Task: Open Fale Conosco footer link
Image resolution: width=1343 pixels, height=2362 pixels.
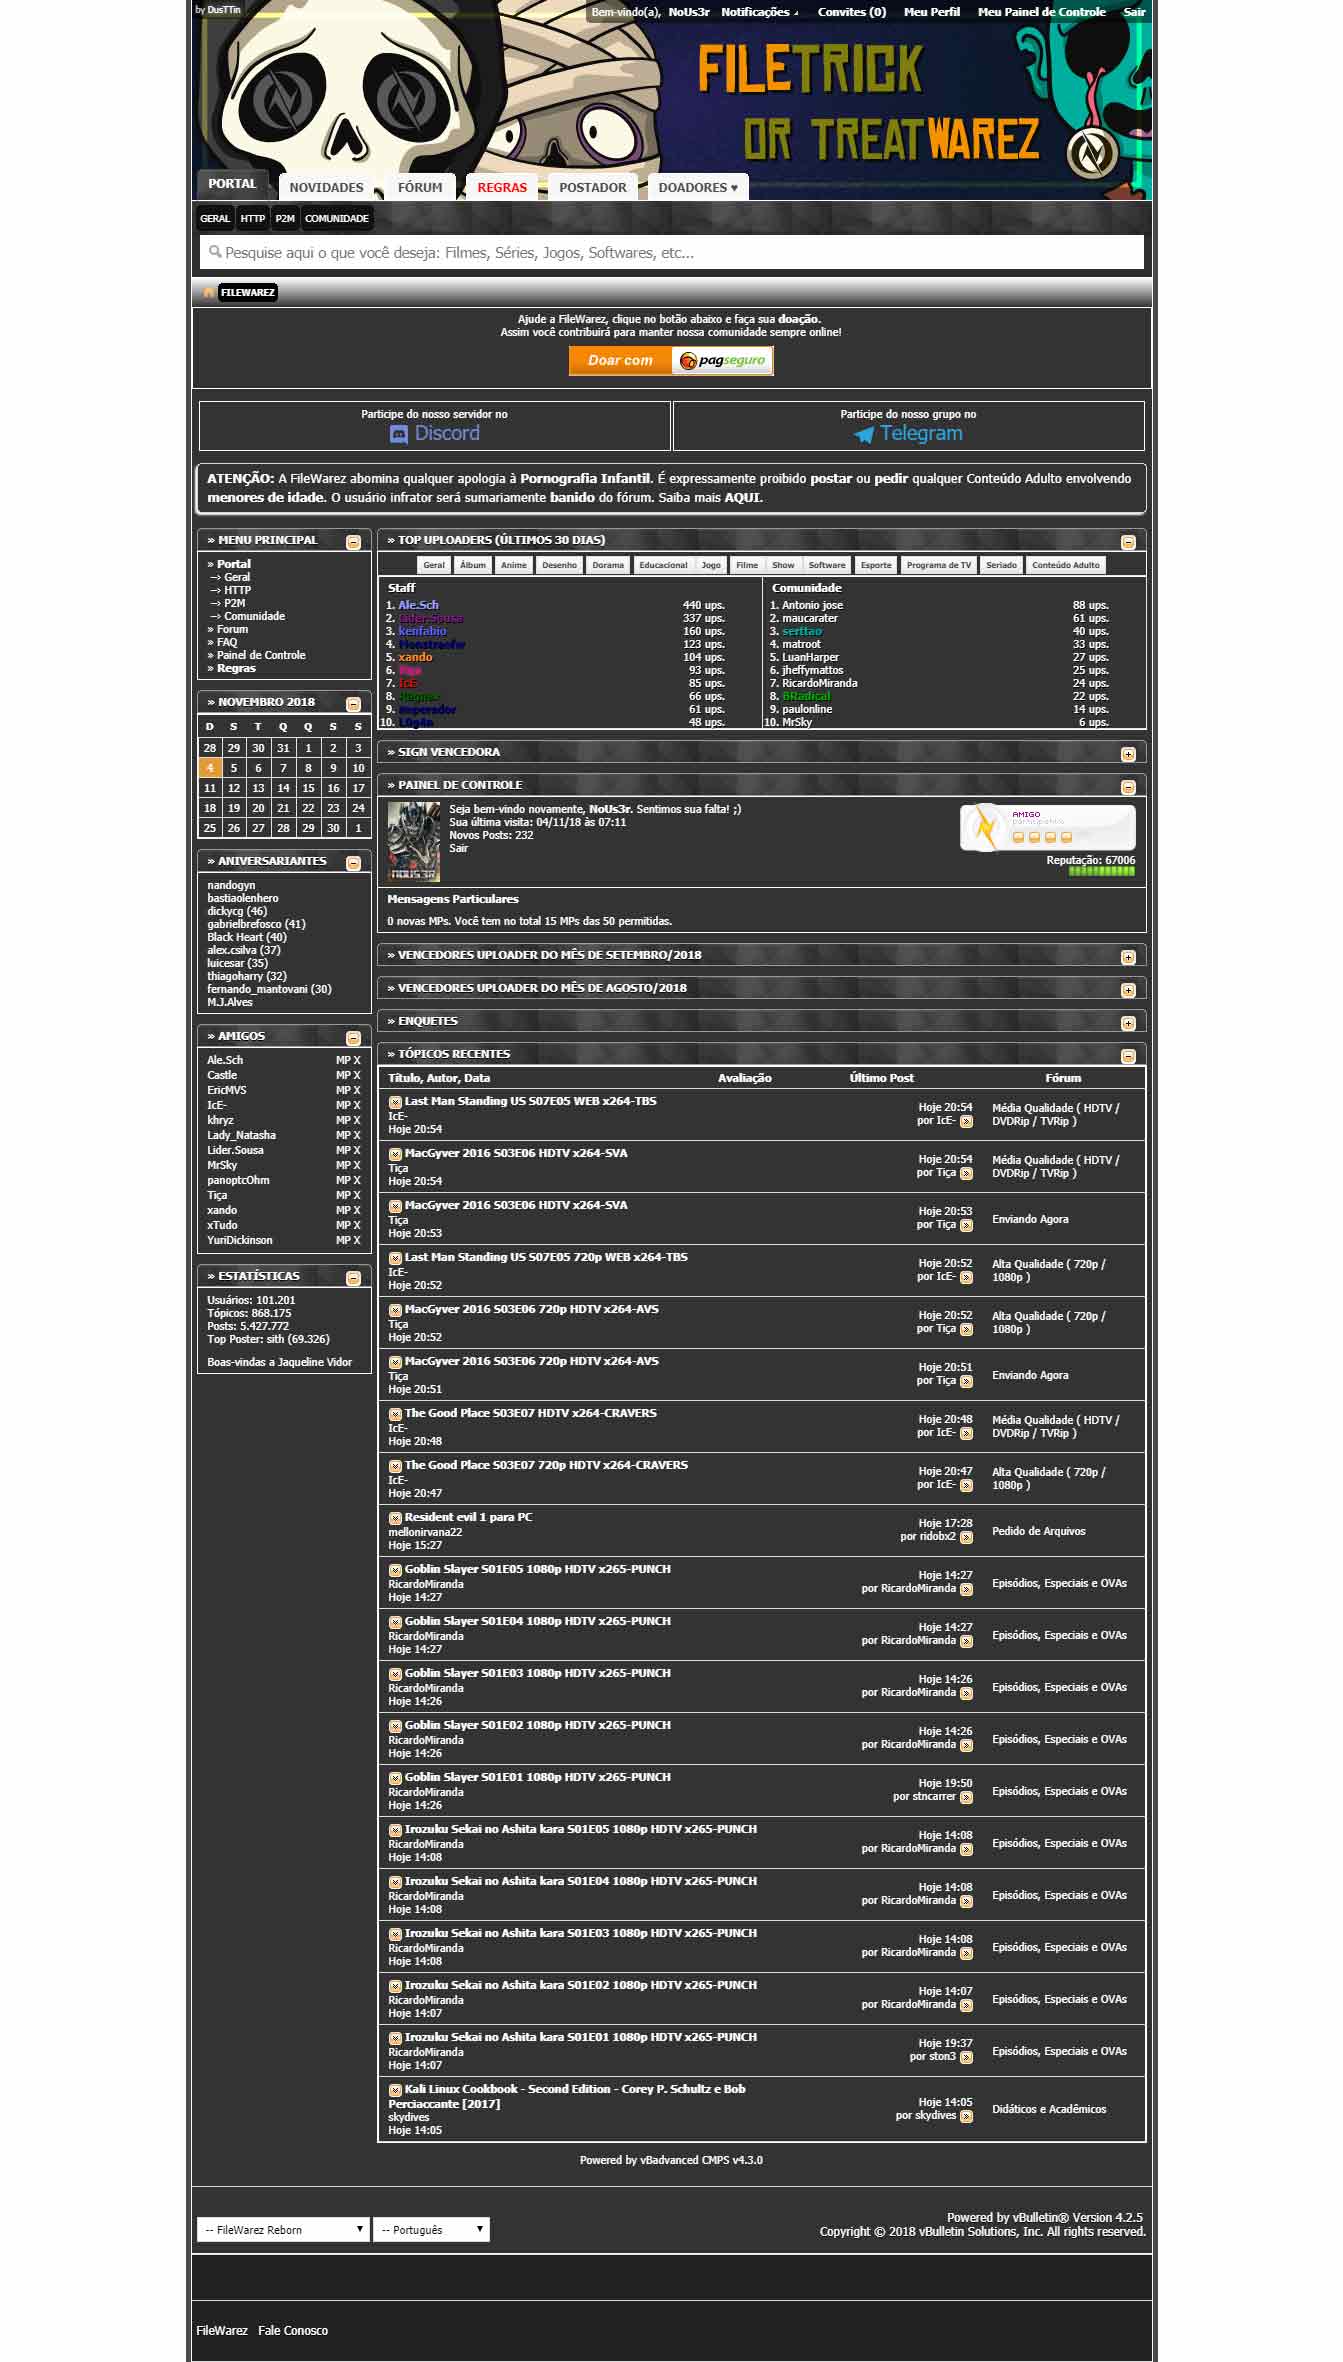Action: coord(293,2330)
